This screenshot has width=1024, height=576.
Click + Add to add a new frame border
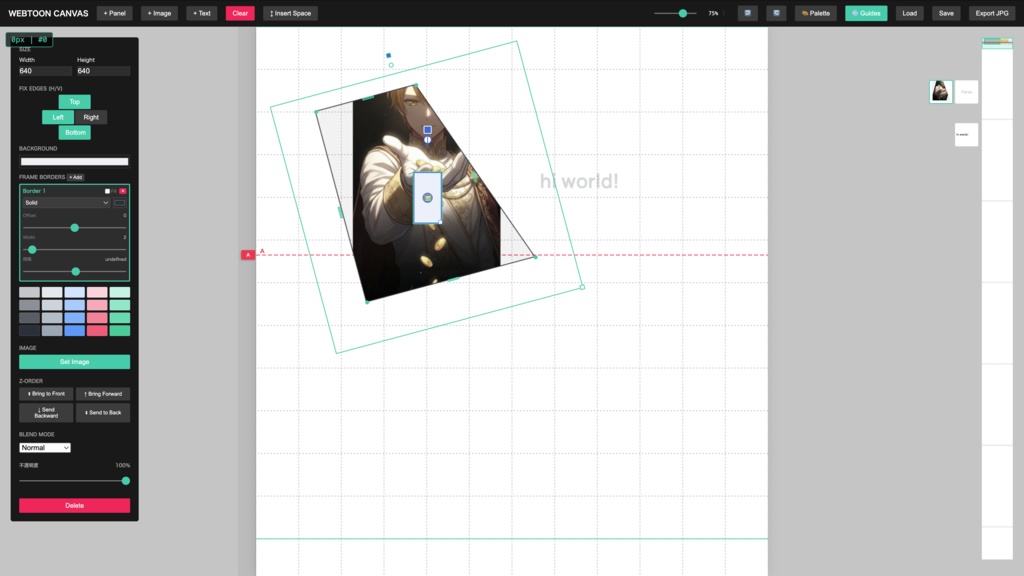pos(74,177)
